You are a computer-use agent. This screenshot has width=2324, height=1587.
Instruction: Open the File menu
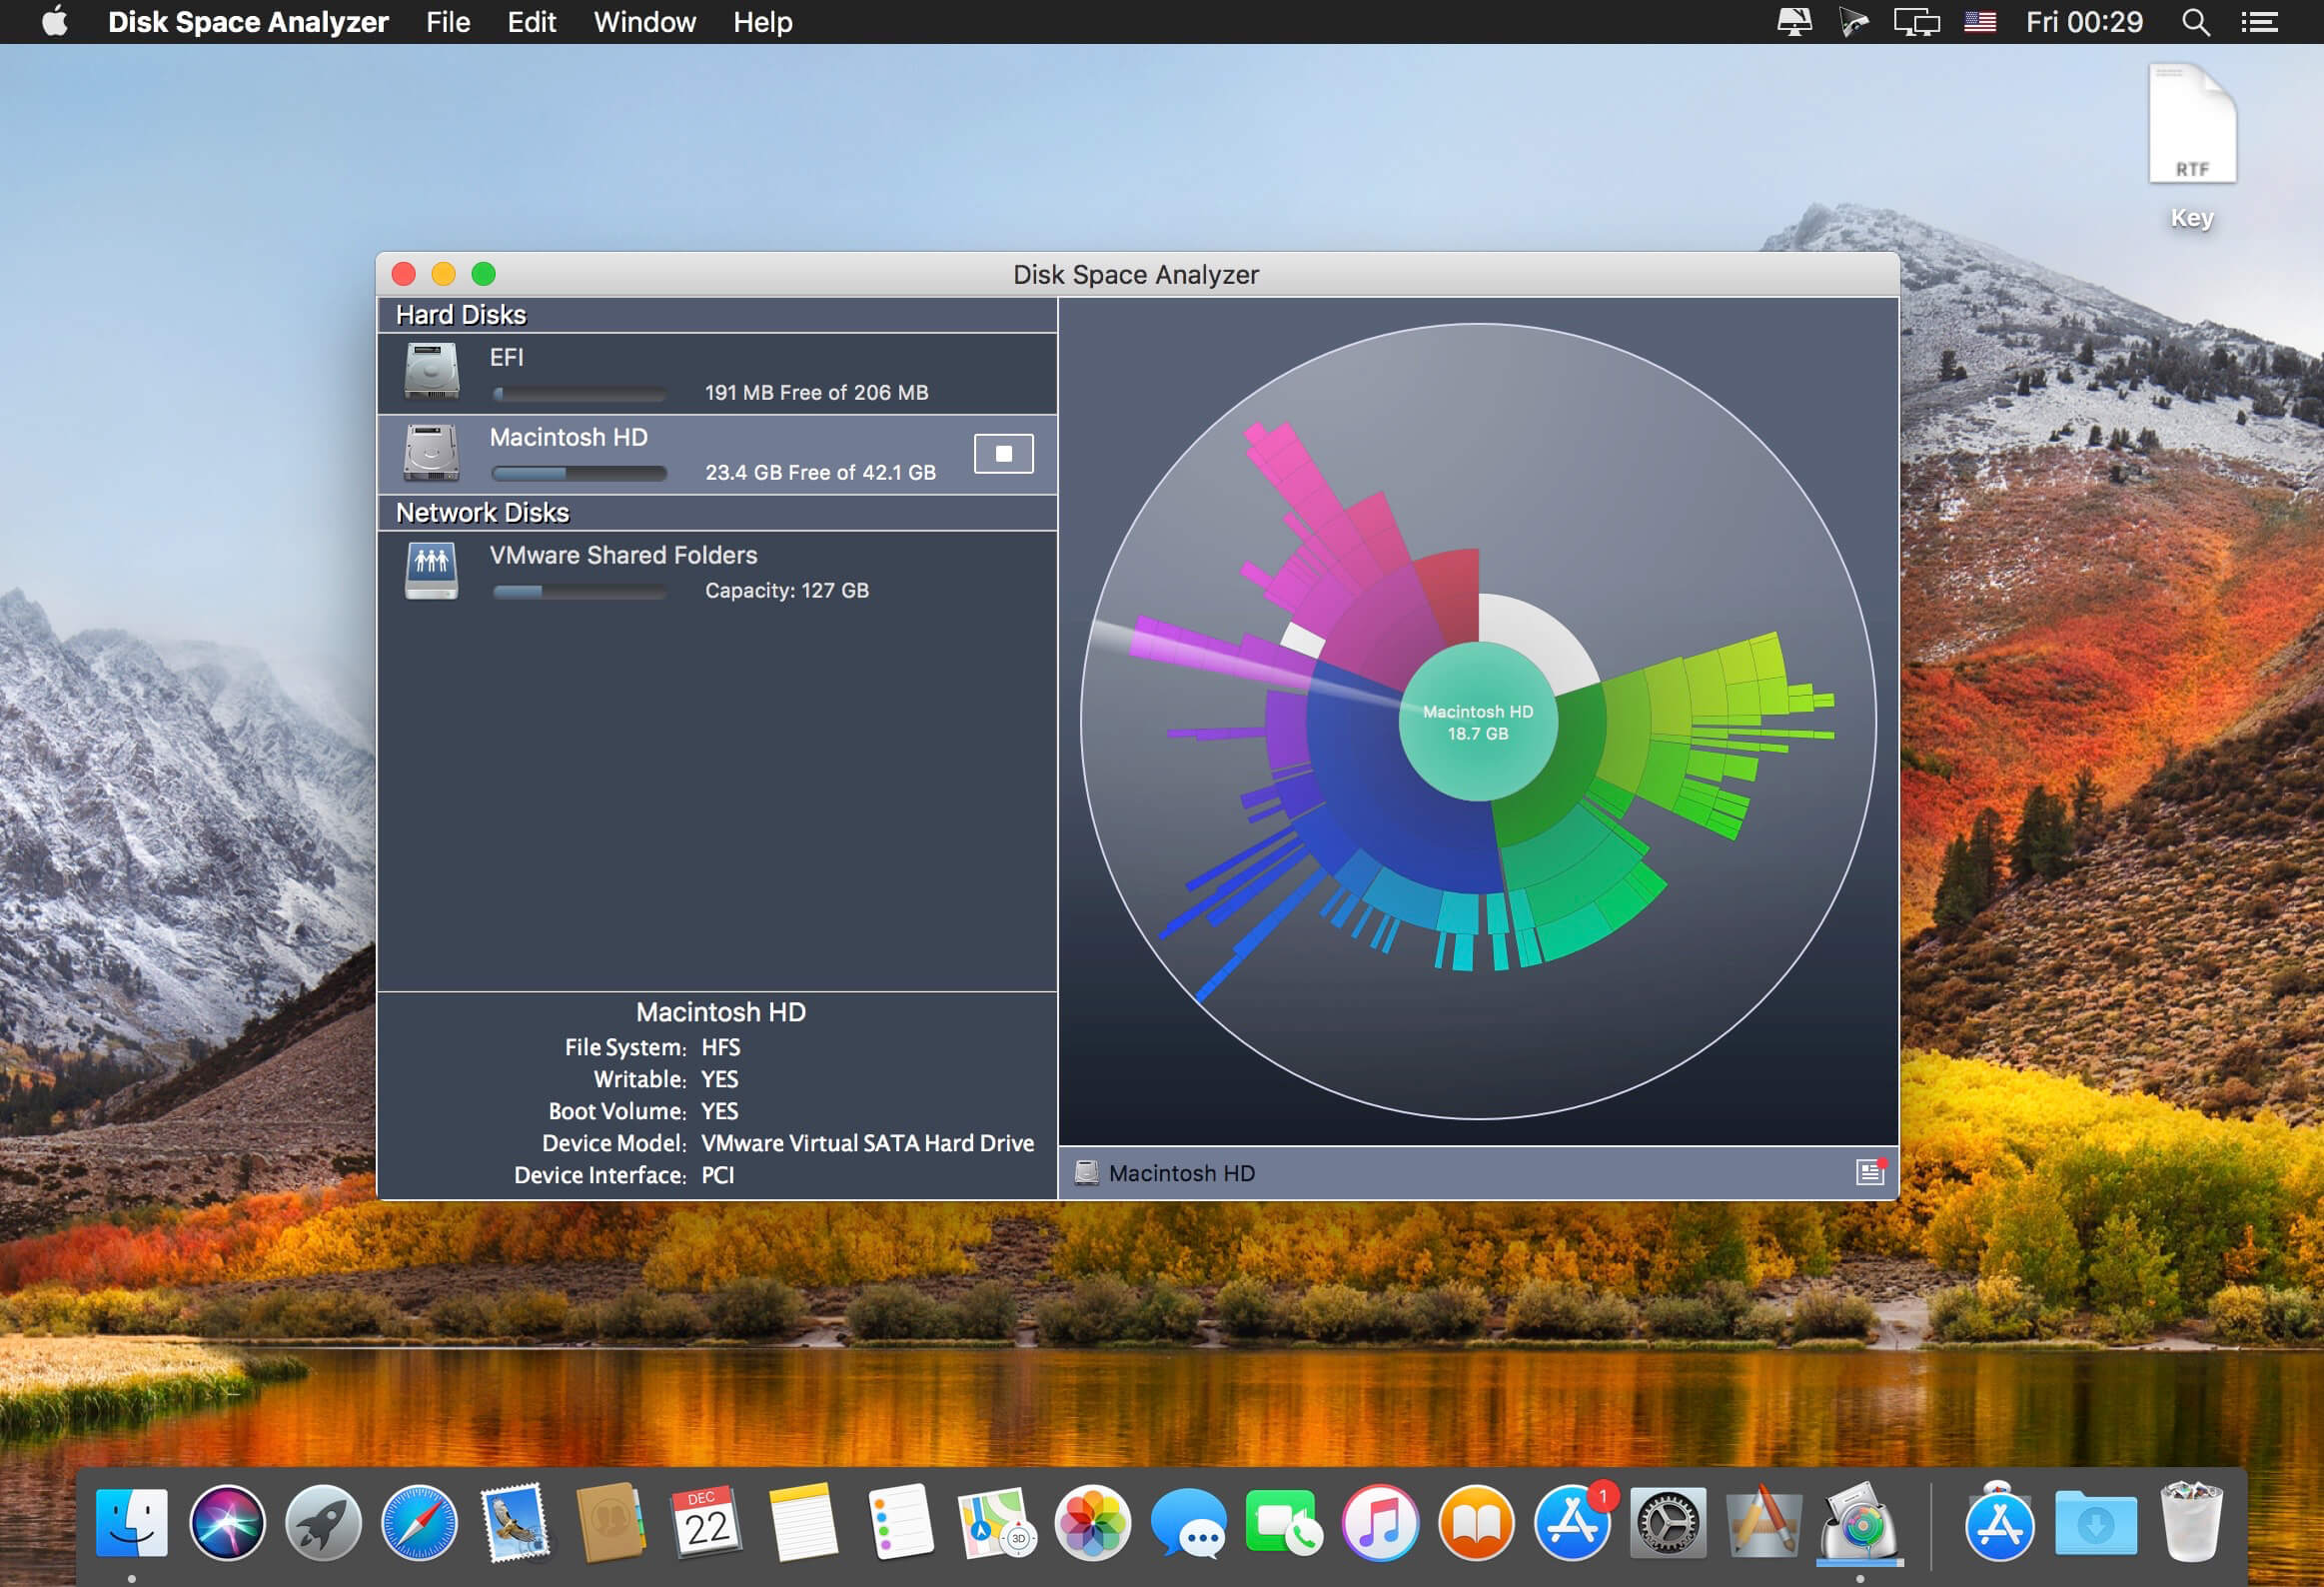448,22
